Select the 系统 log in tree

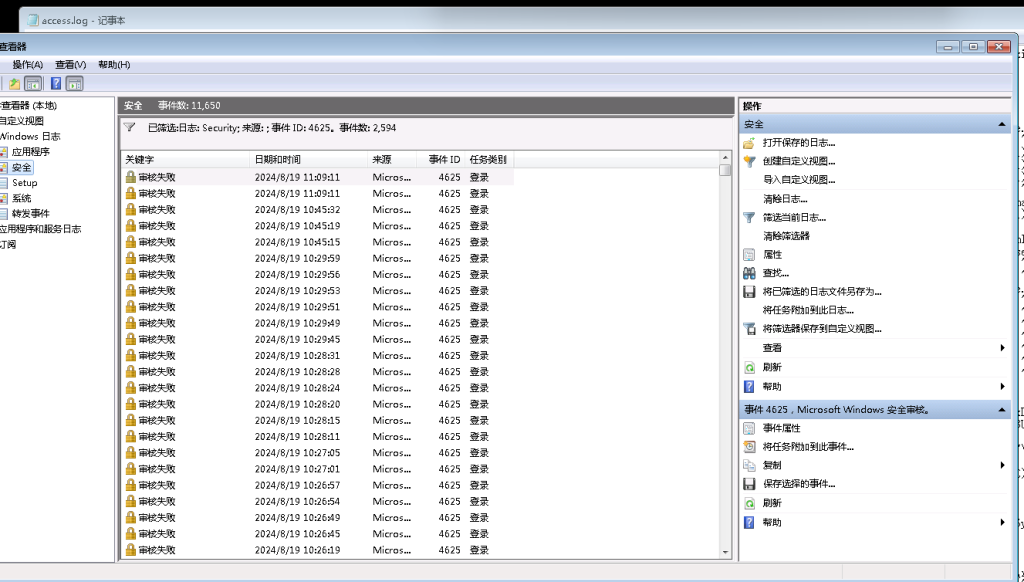(x=21, y=198)
